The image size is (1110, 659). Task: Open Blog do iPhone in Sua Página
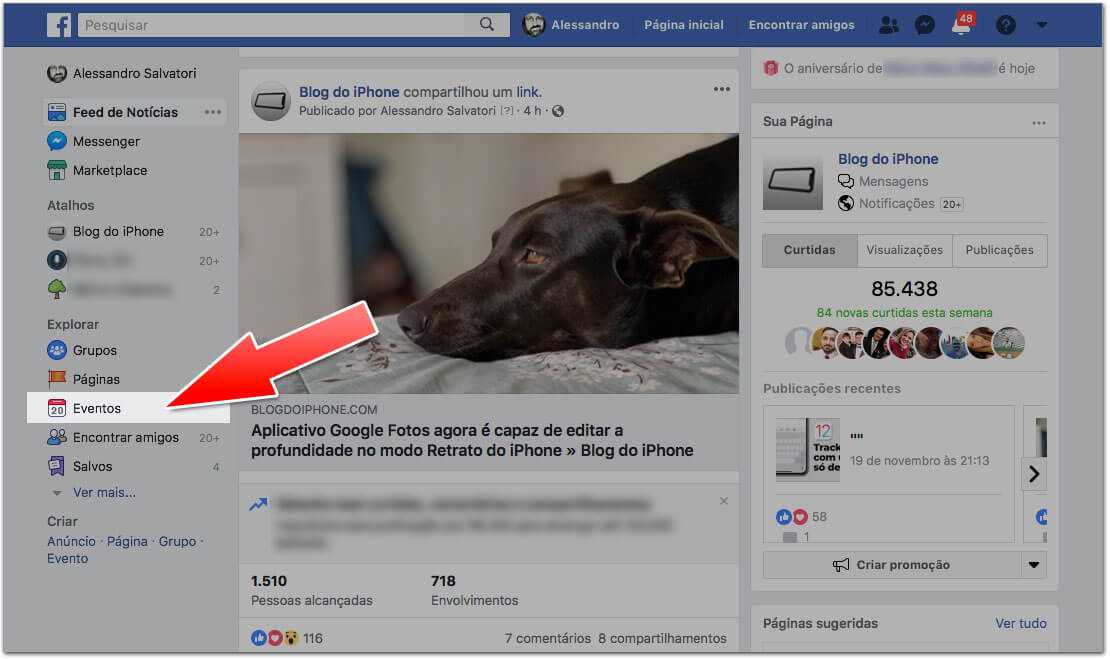coord(888,159)
